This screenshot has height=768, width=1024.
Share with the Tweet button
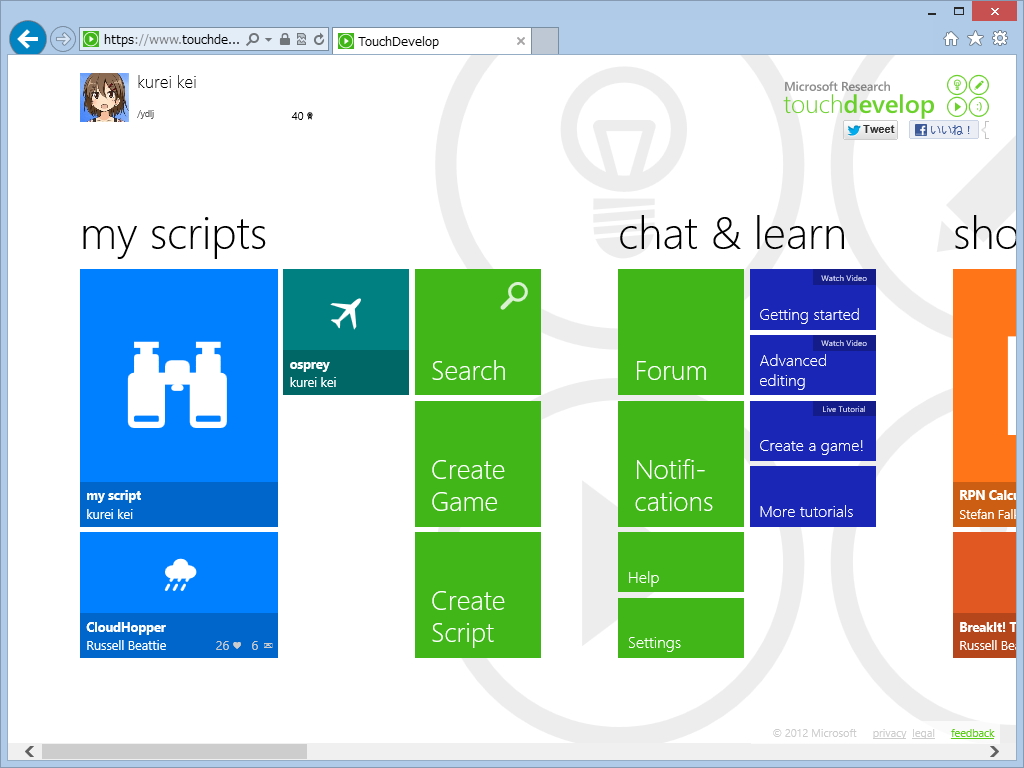(871, 129)
